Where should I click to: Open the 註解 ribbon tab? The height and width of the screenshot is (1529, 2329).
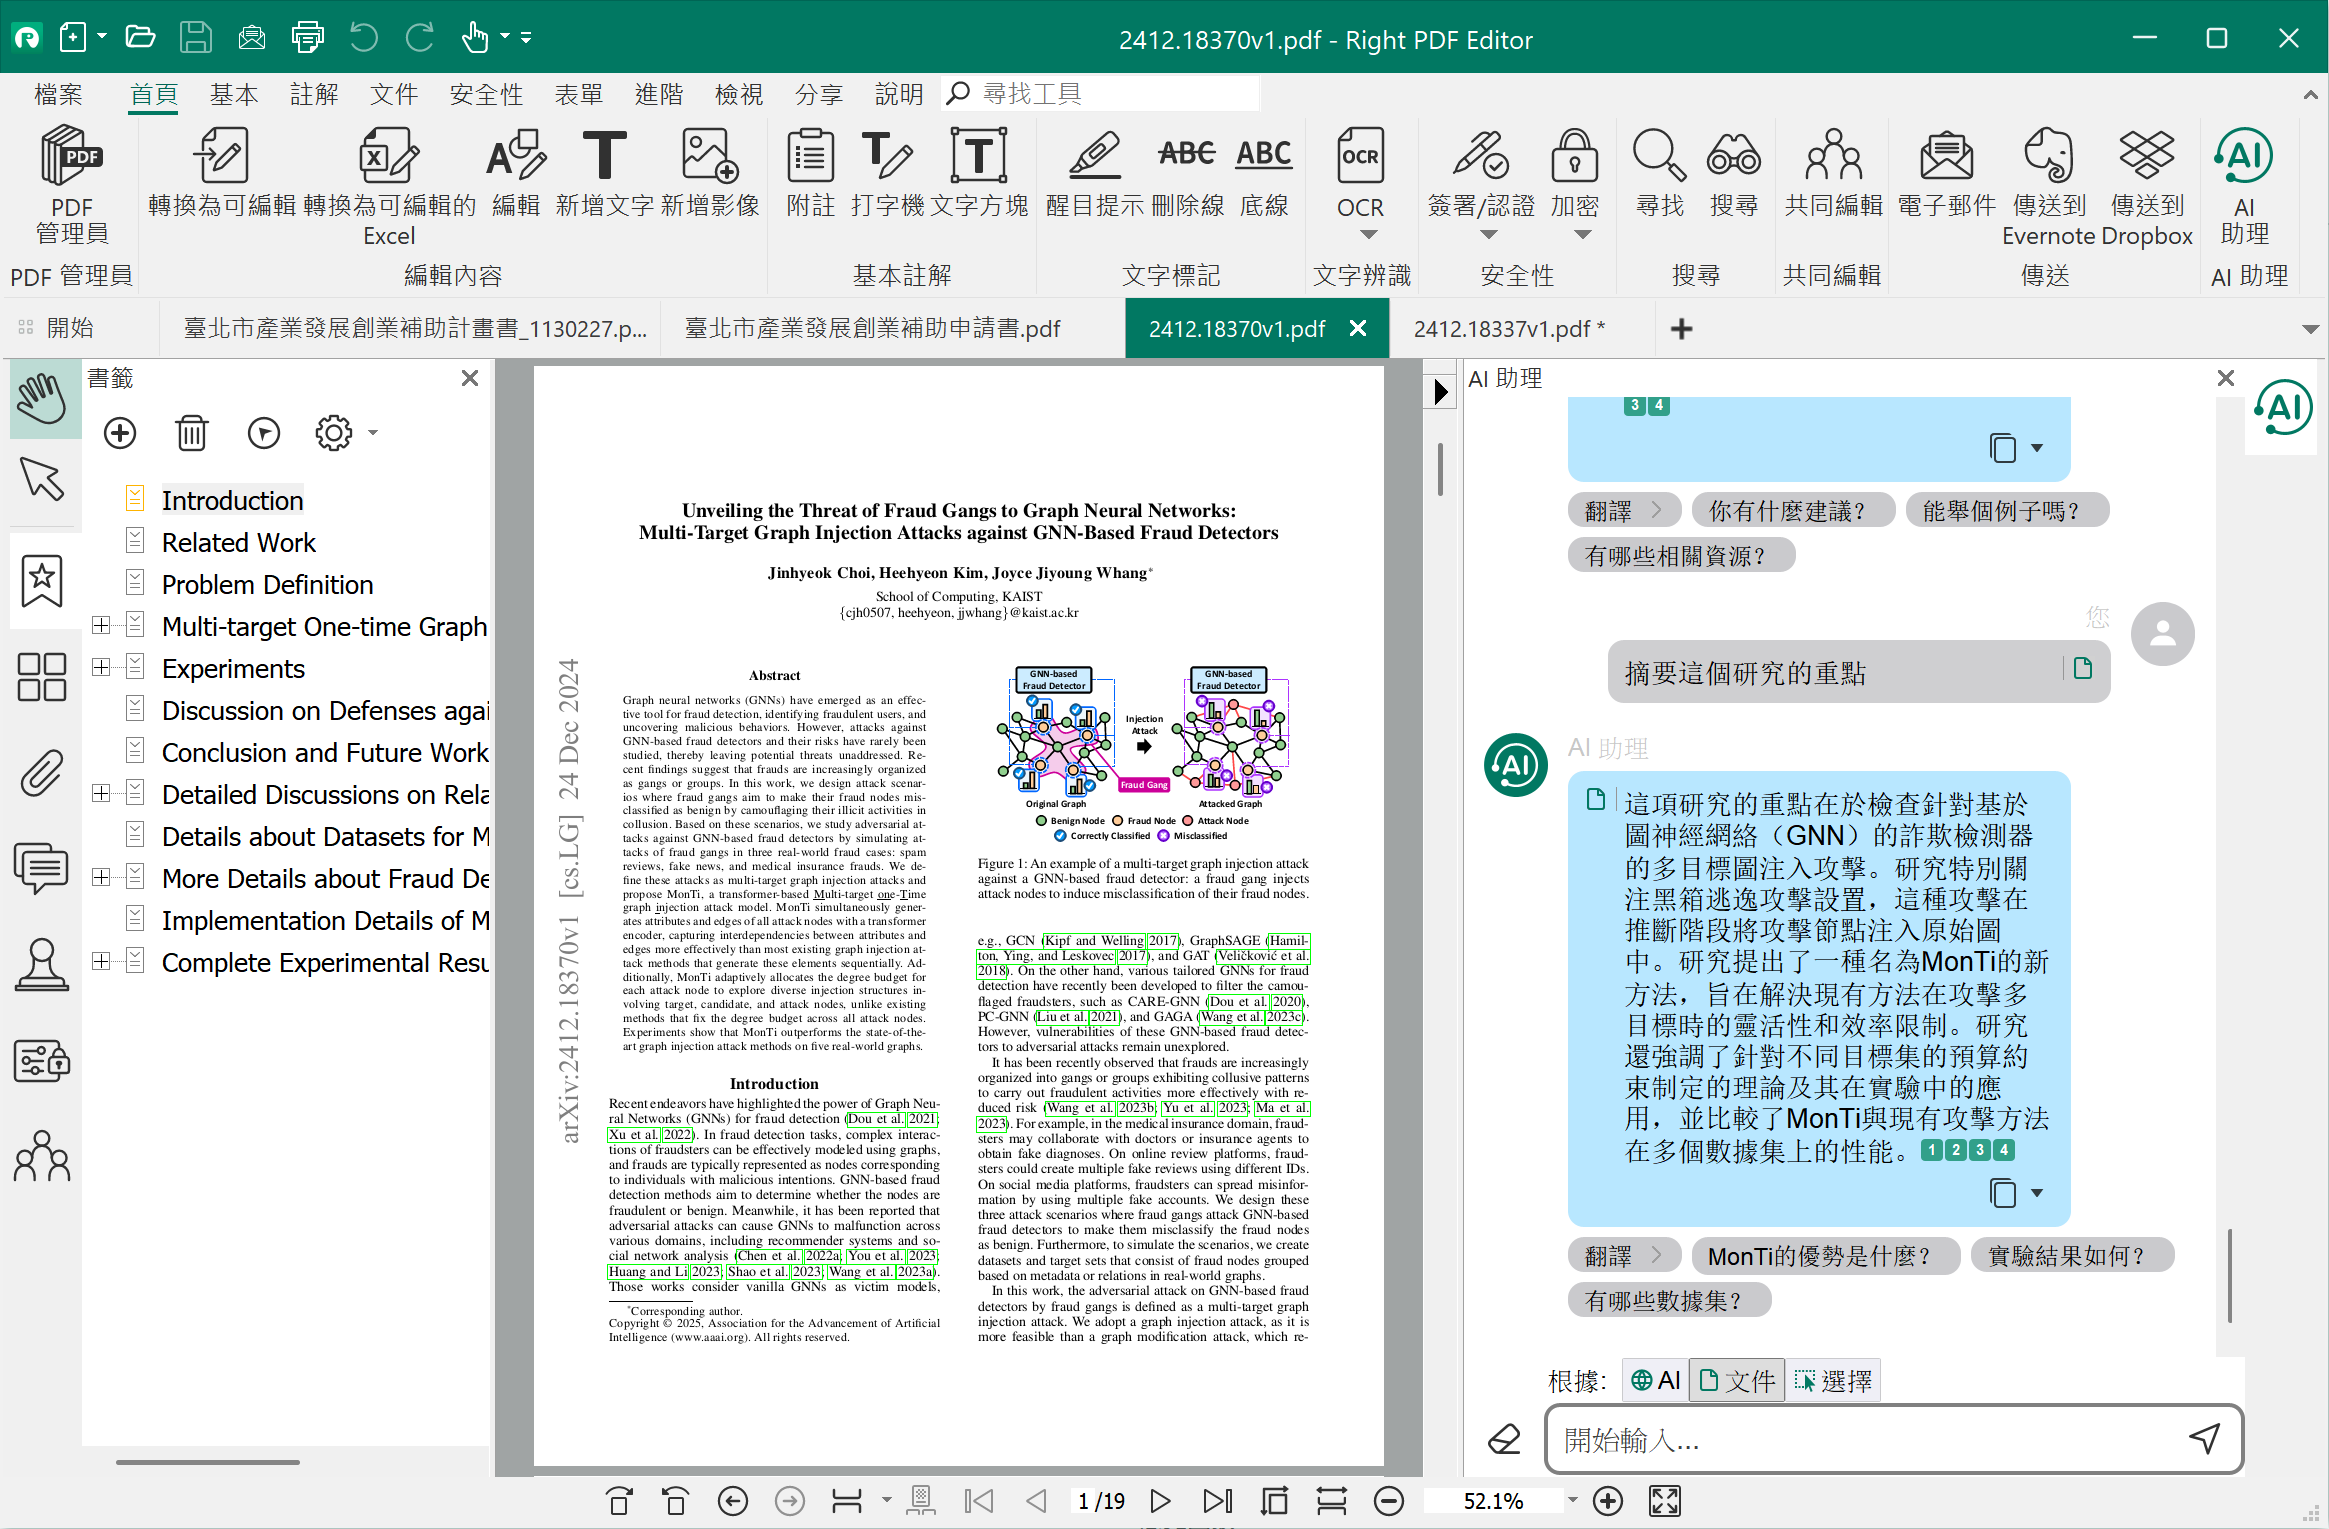coord(313,94)
